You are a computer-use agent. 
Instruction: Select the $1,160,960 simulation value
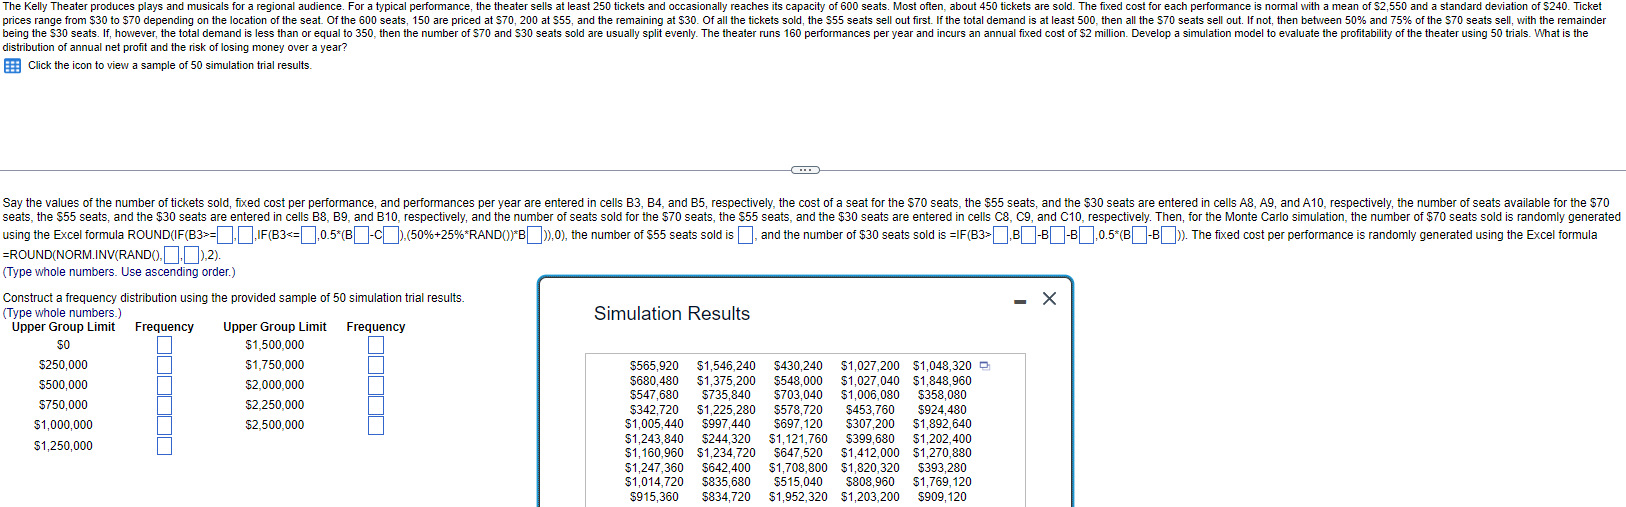pos(654,453)
